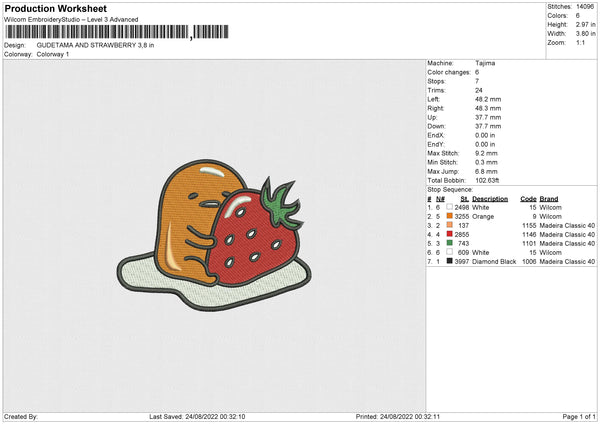Click the green swatch beside 743
Image resolution: width=600 pixels, height=424 pixels.
[450, 243]
